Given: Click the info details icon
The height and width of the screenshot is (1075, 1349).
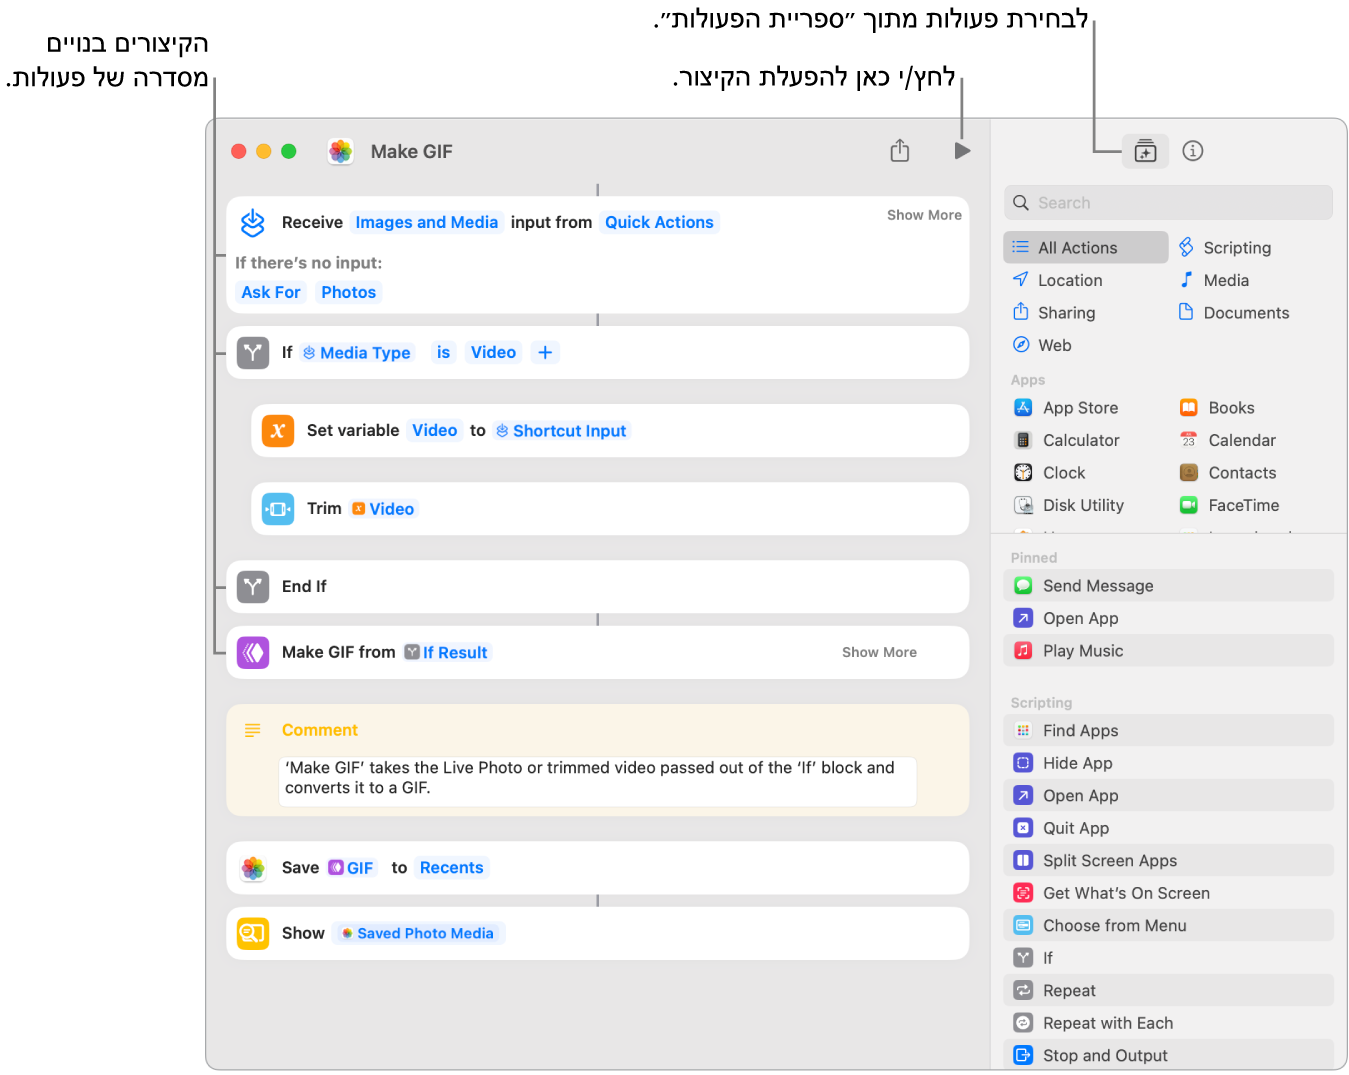Looking at the screenshot, I should click(1192, 151).
